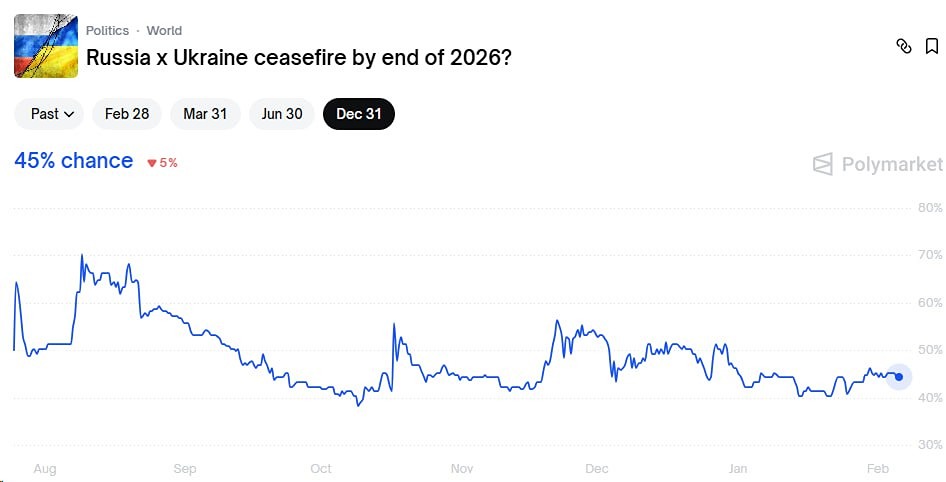
Task: Click the 80% label on the y-axis
Action: tap(930, 208)
